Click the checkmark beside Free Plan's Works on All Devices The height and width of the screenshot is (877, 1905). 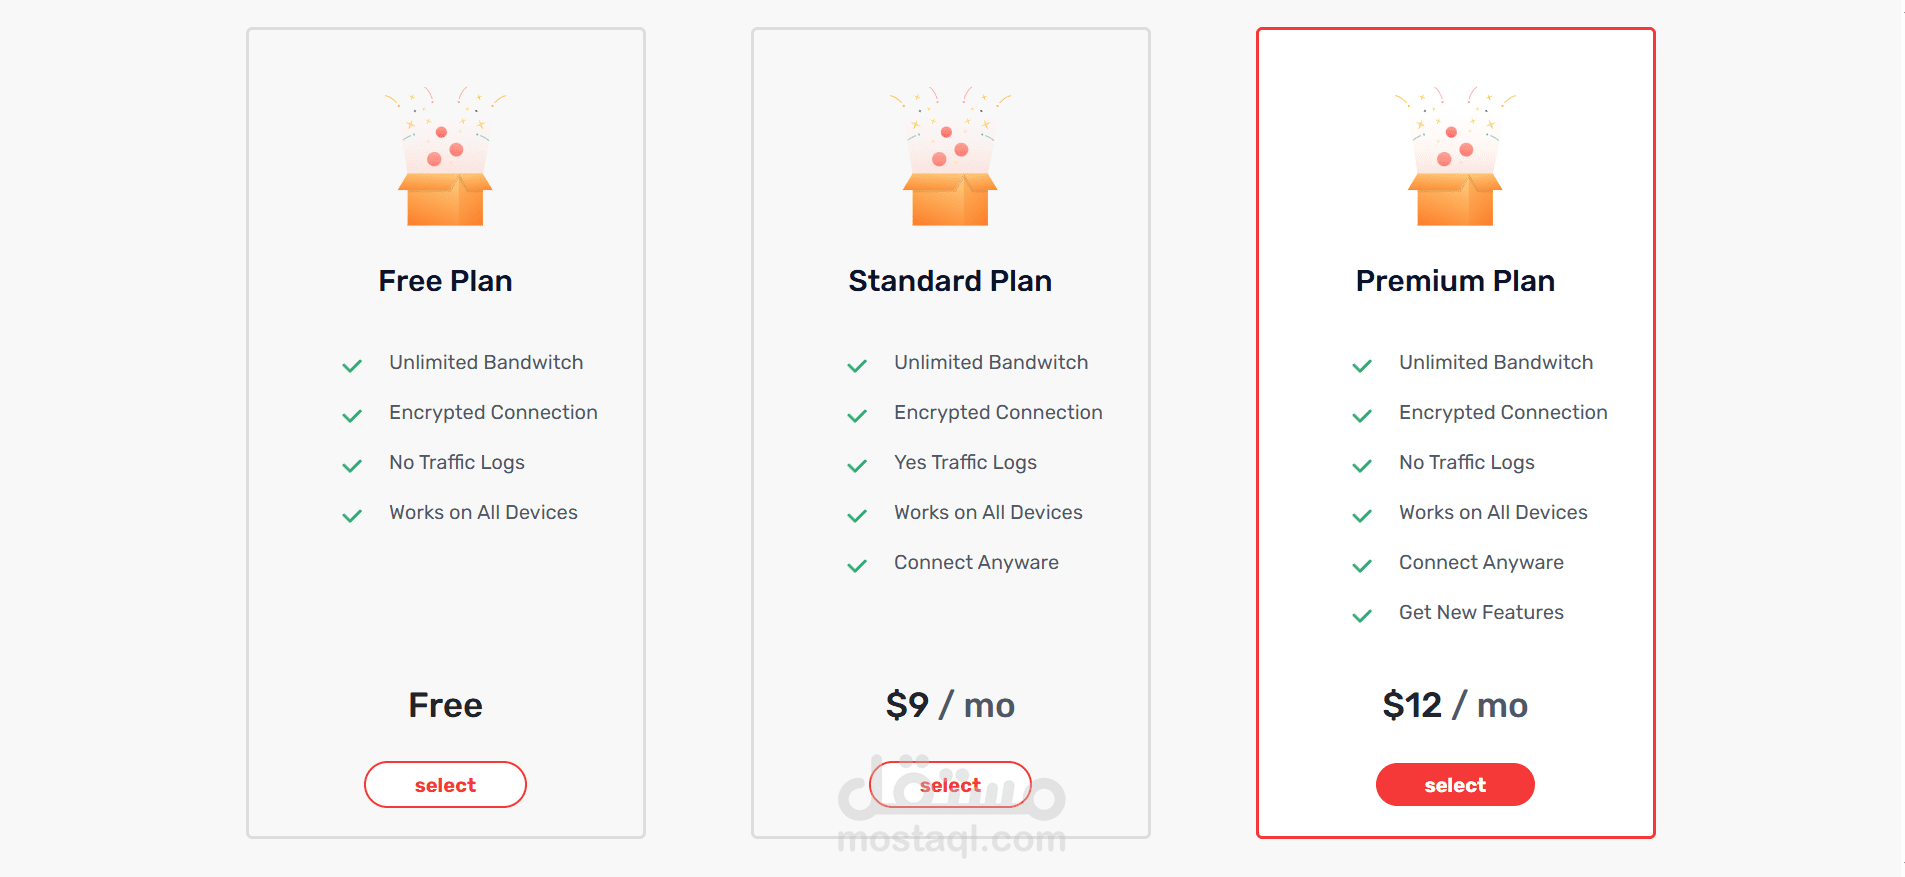352,516
